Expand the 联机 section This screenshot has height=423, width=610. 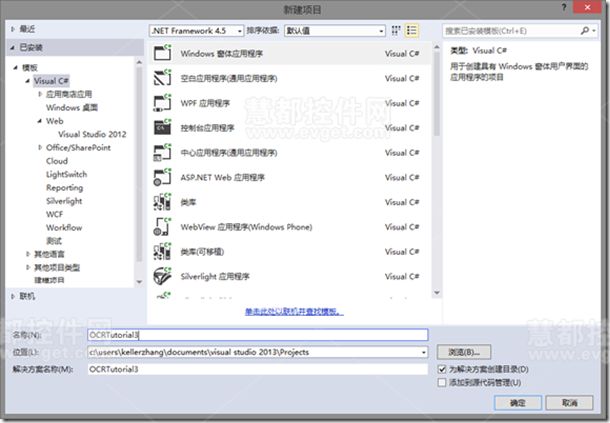point(12,296)
